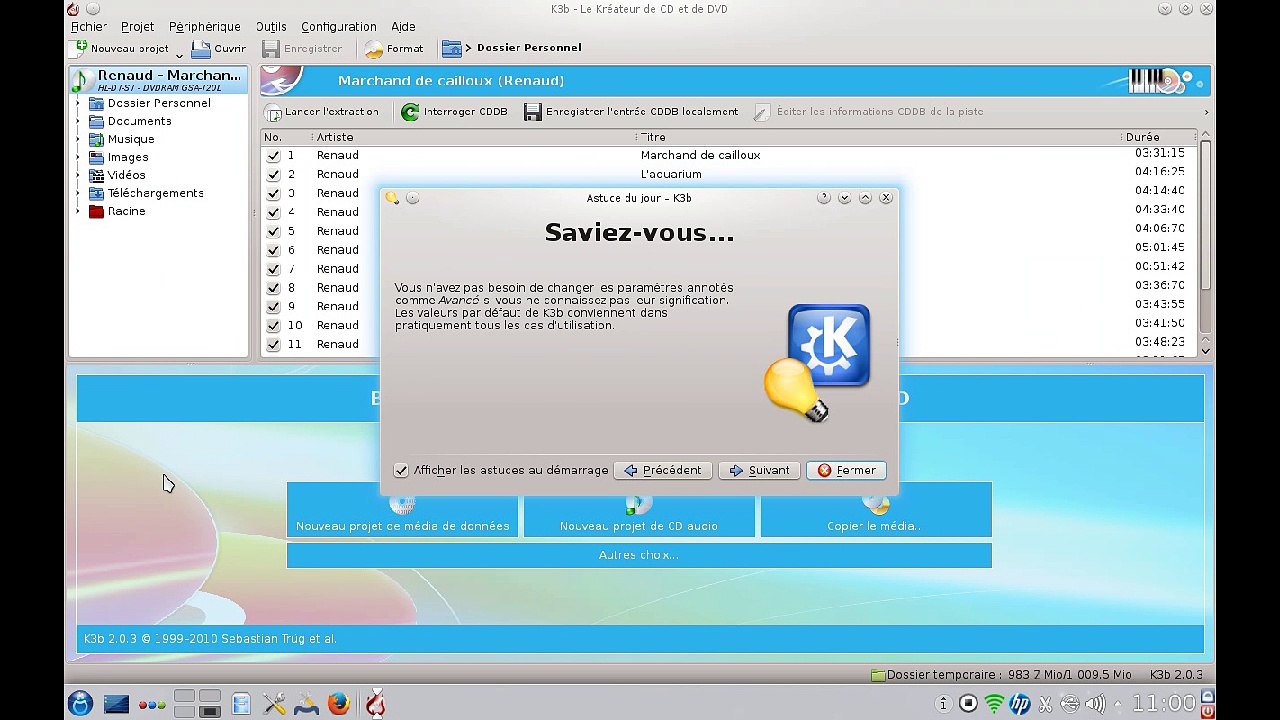Click the HP tray icon
The width and height of the screenshot is (1280, 720).
point(1020,704)
